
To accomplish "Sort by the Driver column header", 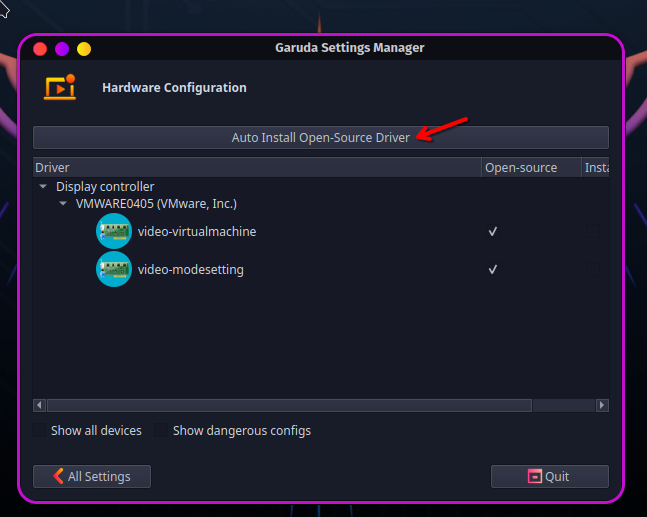I will [x=257, y=168].
